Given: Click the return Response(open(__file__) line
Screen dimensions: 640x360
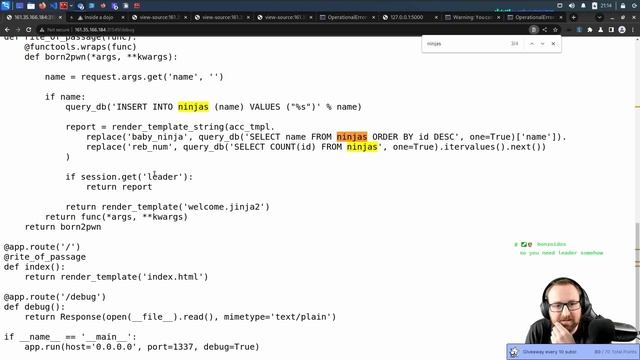Looking at the screenshot, I should (x=180, y=317).
